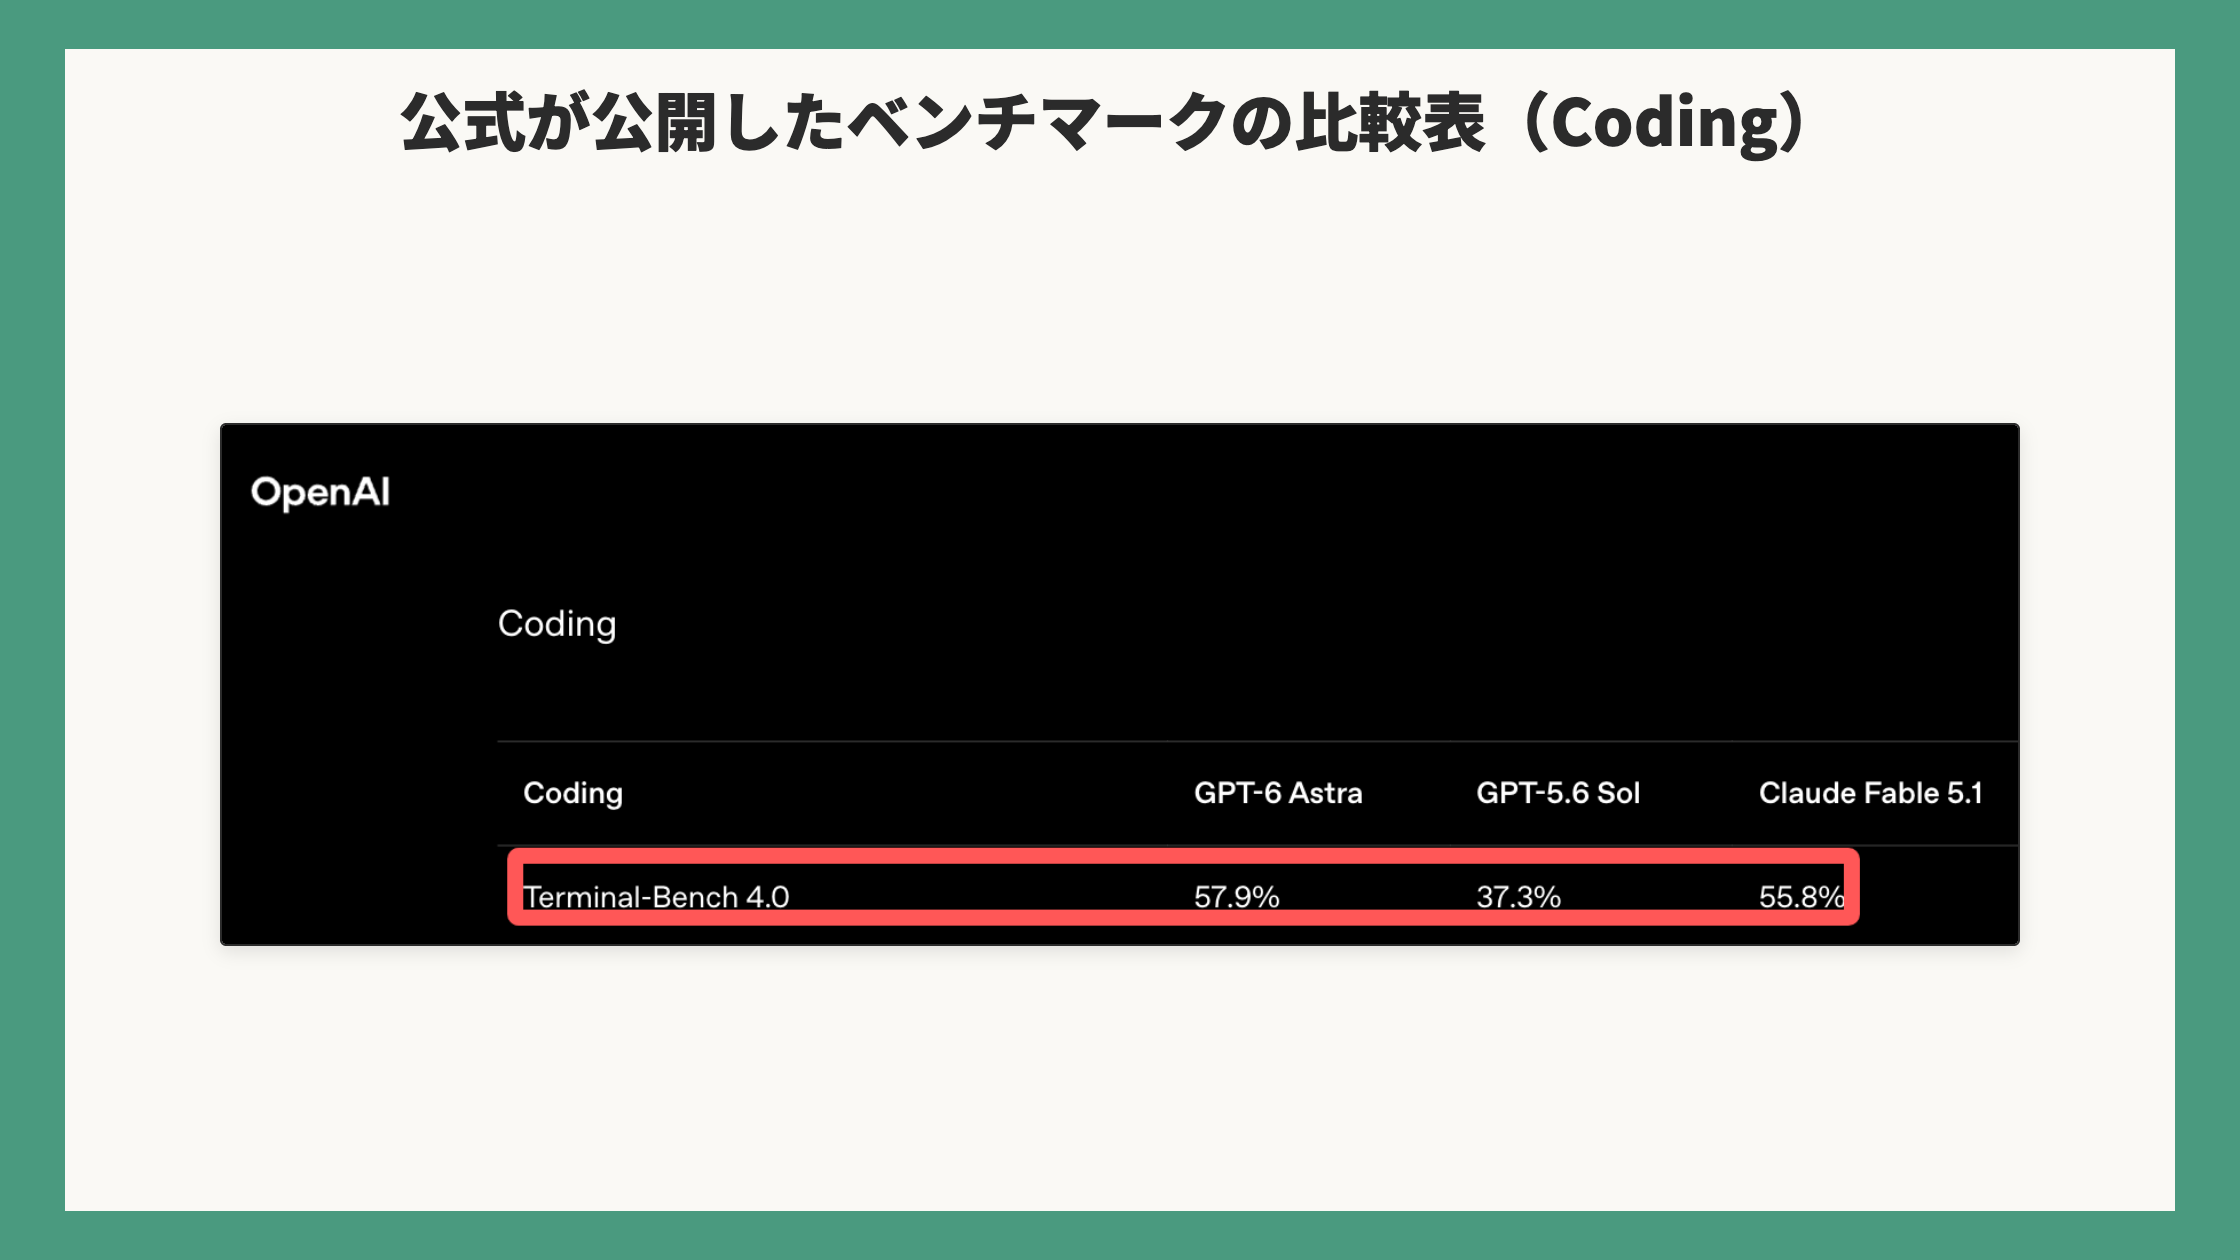This screenshot has height=1260, width=2240.
Task: Click the Japanese slide title text
Action: click(1104, 123)
